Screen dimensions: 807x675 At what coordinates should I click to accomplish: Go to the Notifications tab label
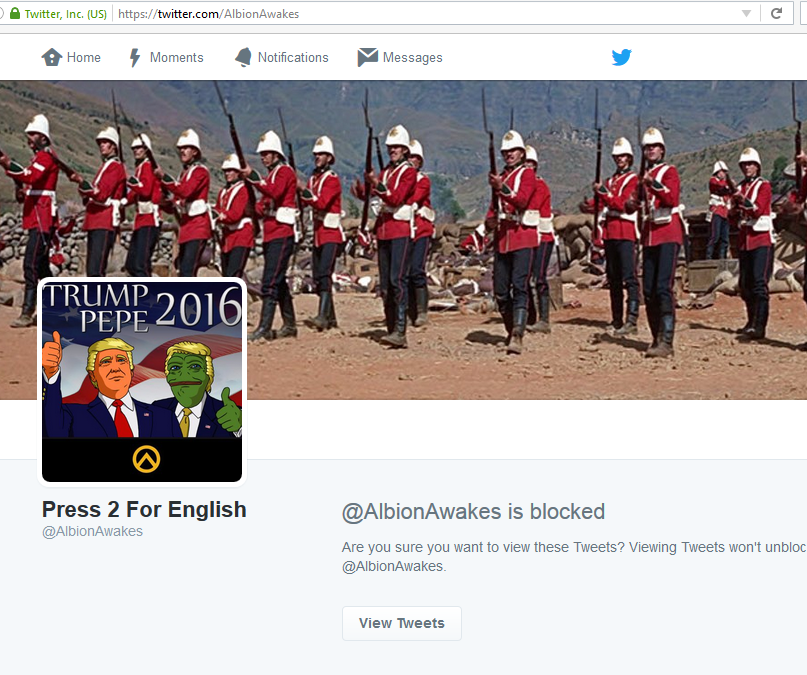(x=293, y=58)
